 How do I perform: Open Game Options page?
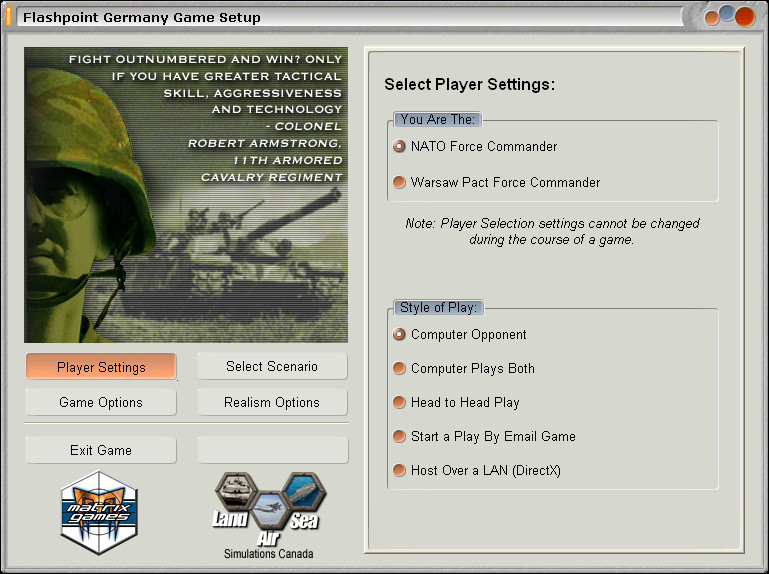click(x=101, y=402)
